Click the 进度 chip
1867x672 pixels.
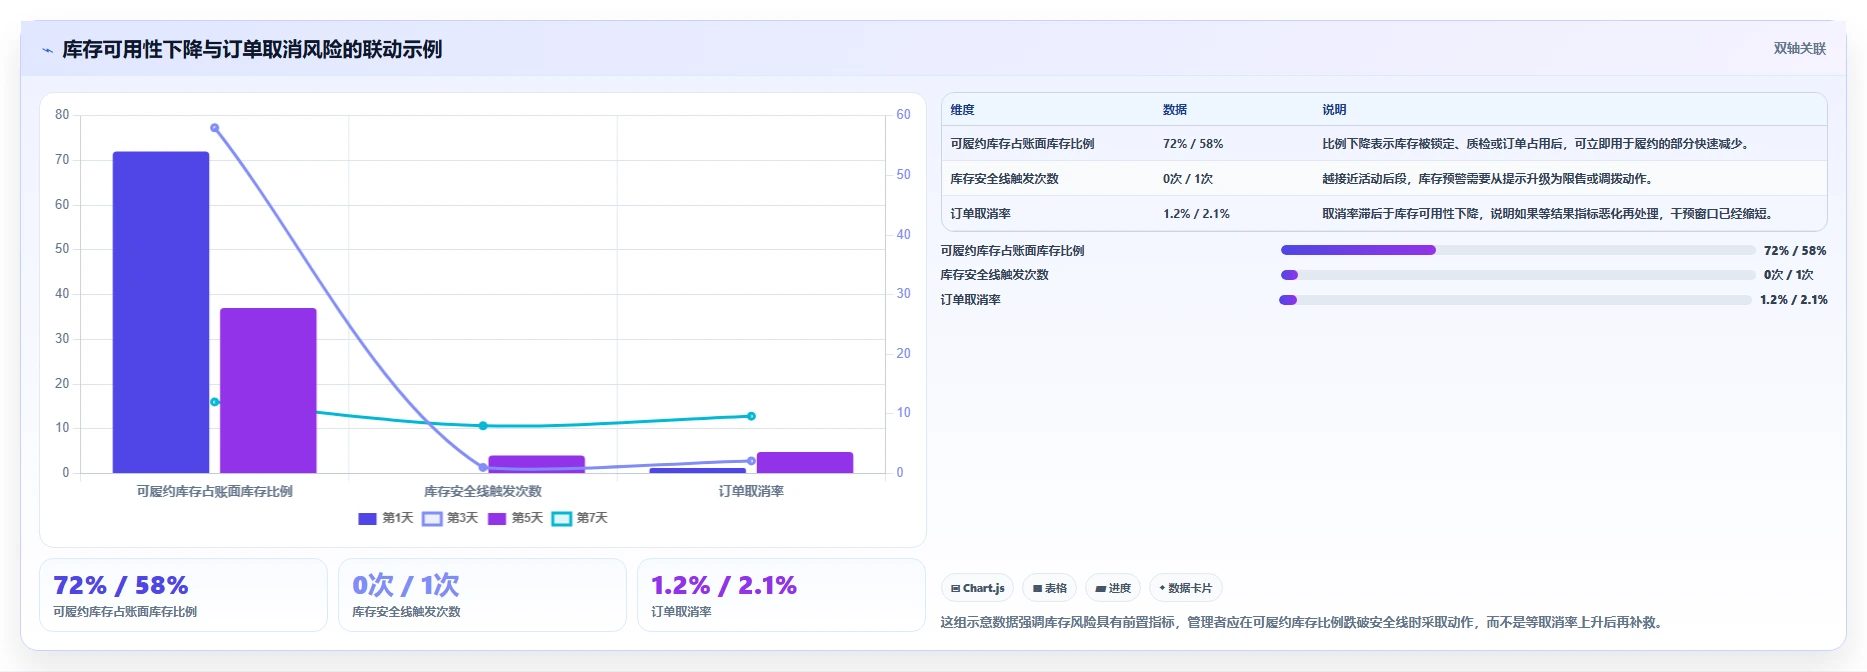(1112, 588)
